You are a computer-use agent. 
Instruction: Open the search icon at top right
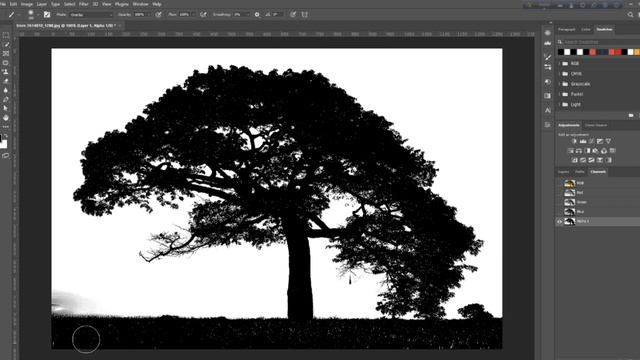[631, 15]
